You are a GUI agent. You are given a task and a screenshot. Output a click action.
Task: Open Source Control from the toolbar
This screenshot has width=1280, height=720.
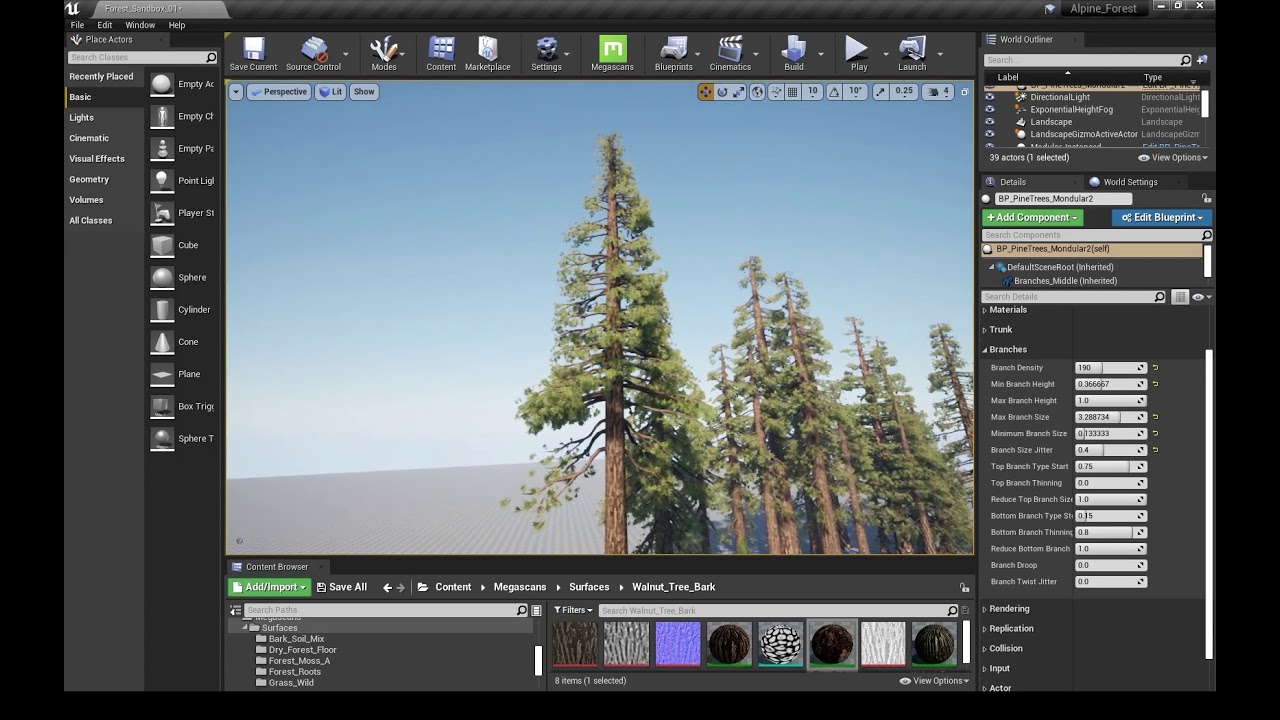[x=313, y=54]
